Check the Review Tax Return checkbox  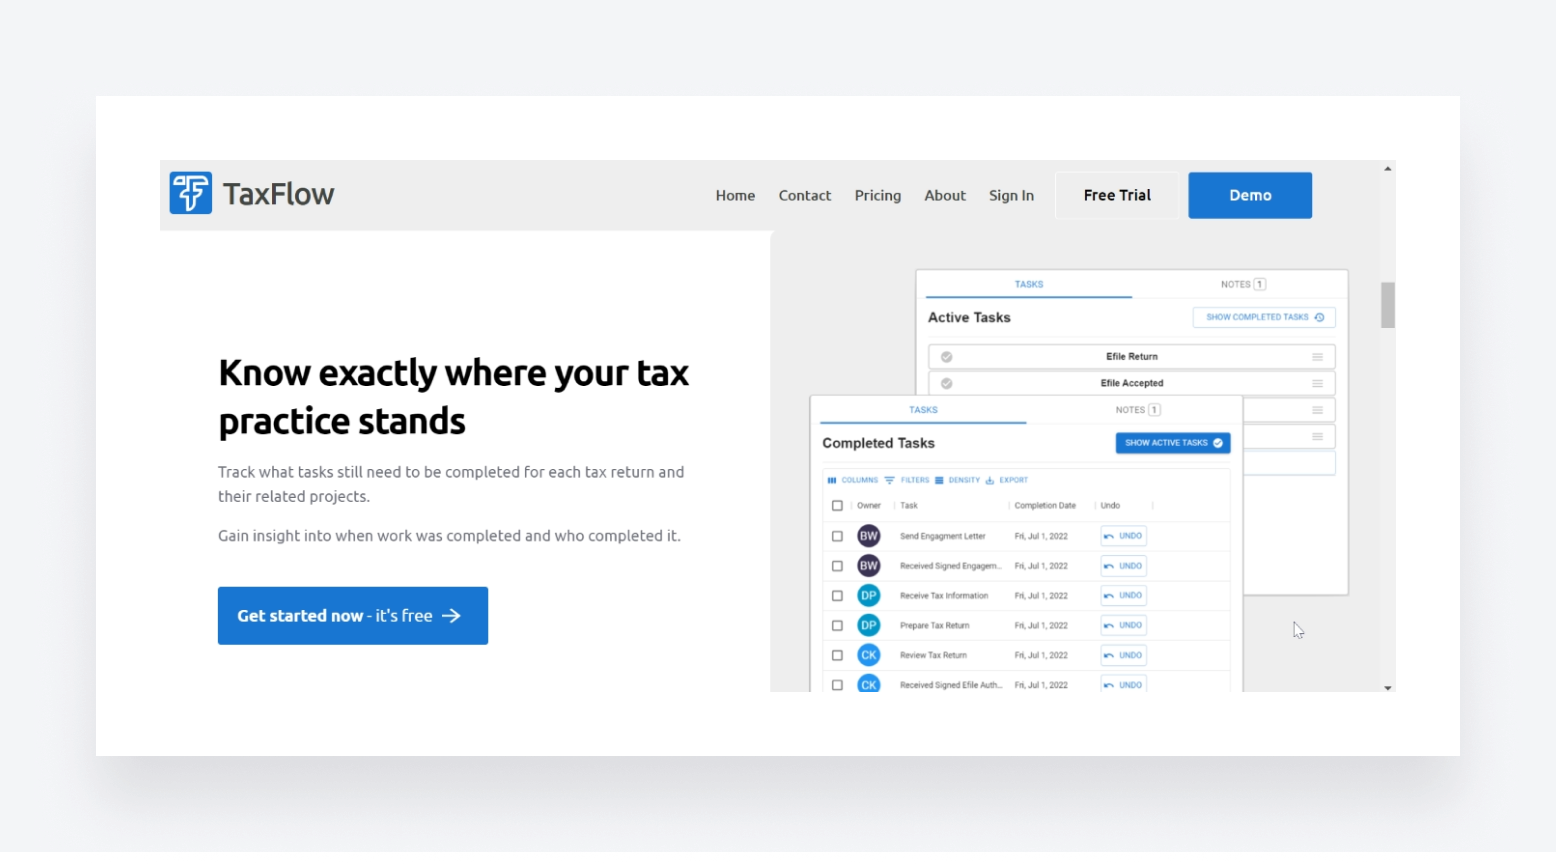(838, 655)
